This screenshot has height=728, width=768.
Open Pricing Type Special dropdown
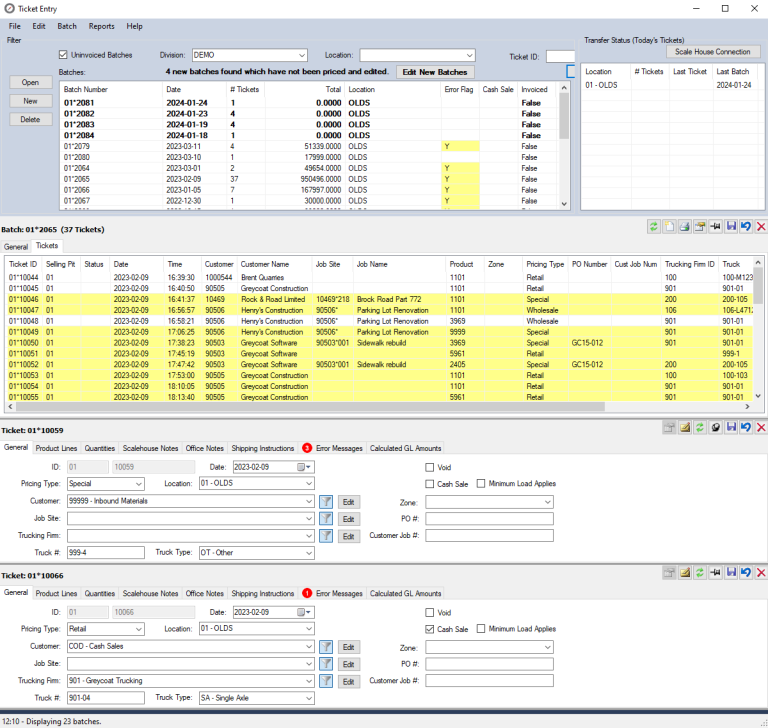(x=139, y=484)
